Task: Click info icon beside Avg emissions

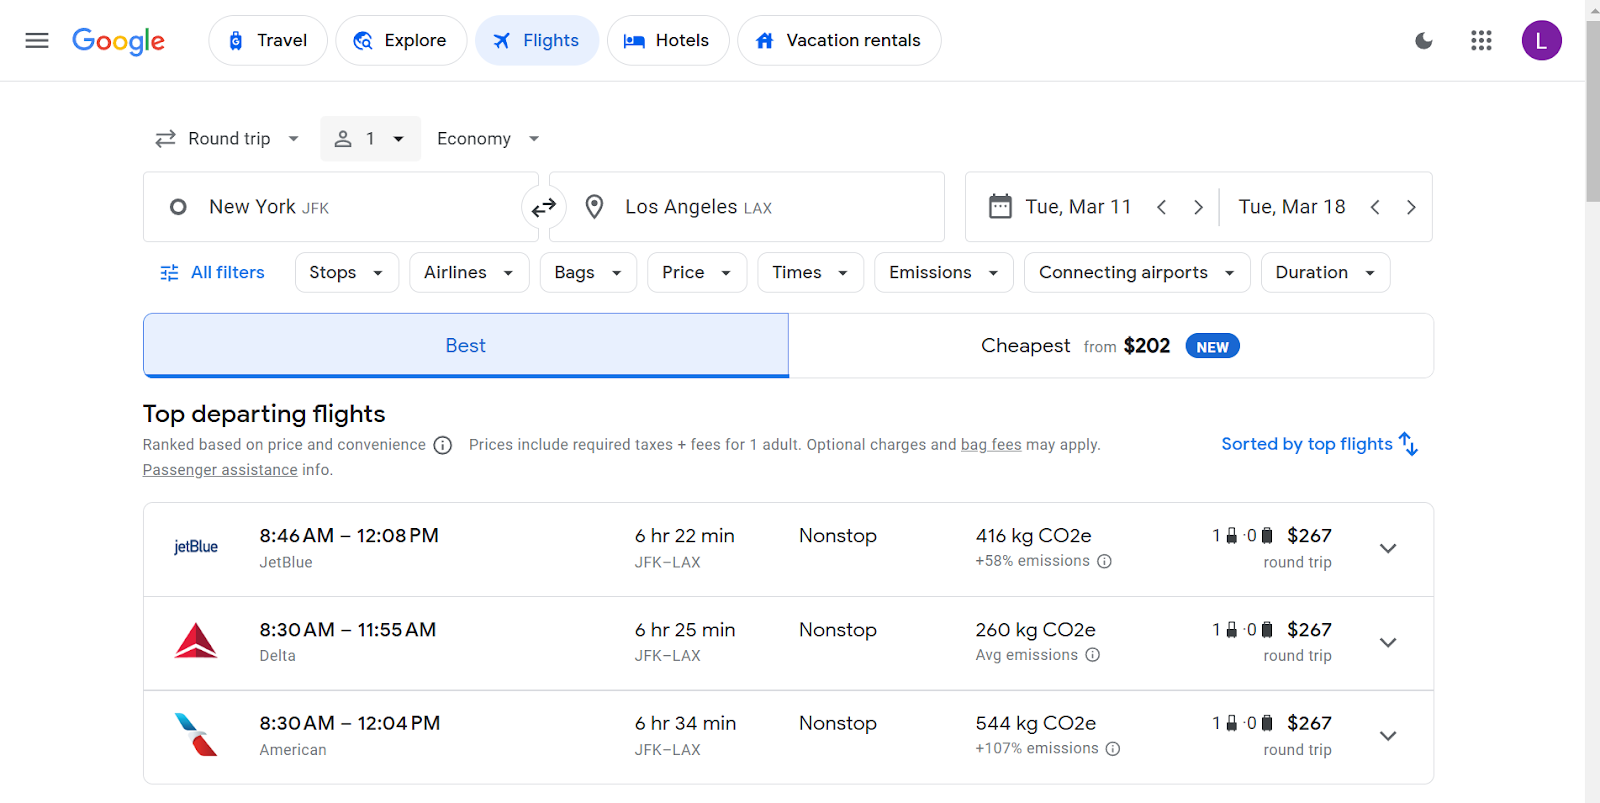Action: click(x=1092, y=655)
